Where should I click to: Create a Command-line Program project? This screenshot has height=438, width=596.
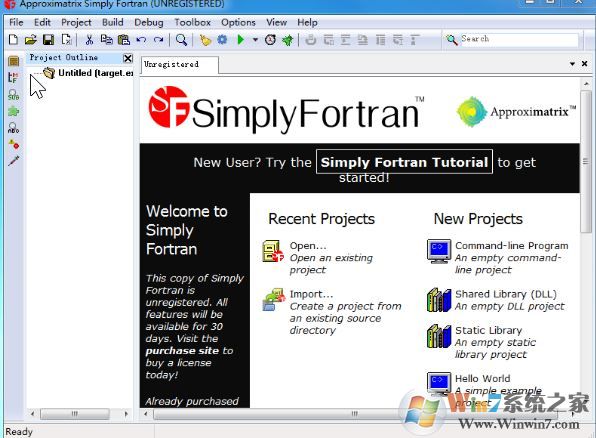512,246
